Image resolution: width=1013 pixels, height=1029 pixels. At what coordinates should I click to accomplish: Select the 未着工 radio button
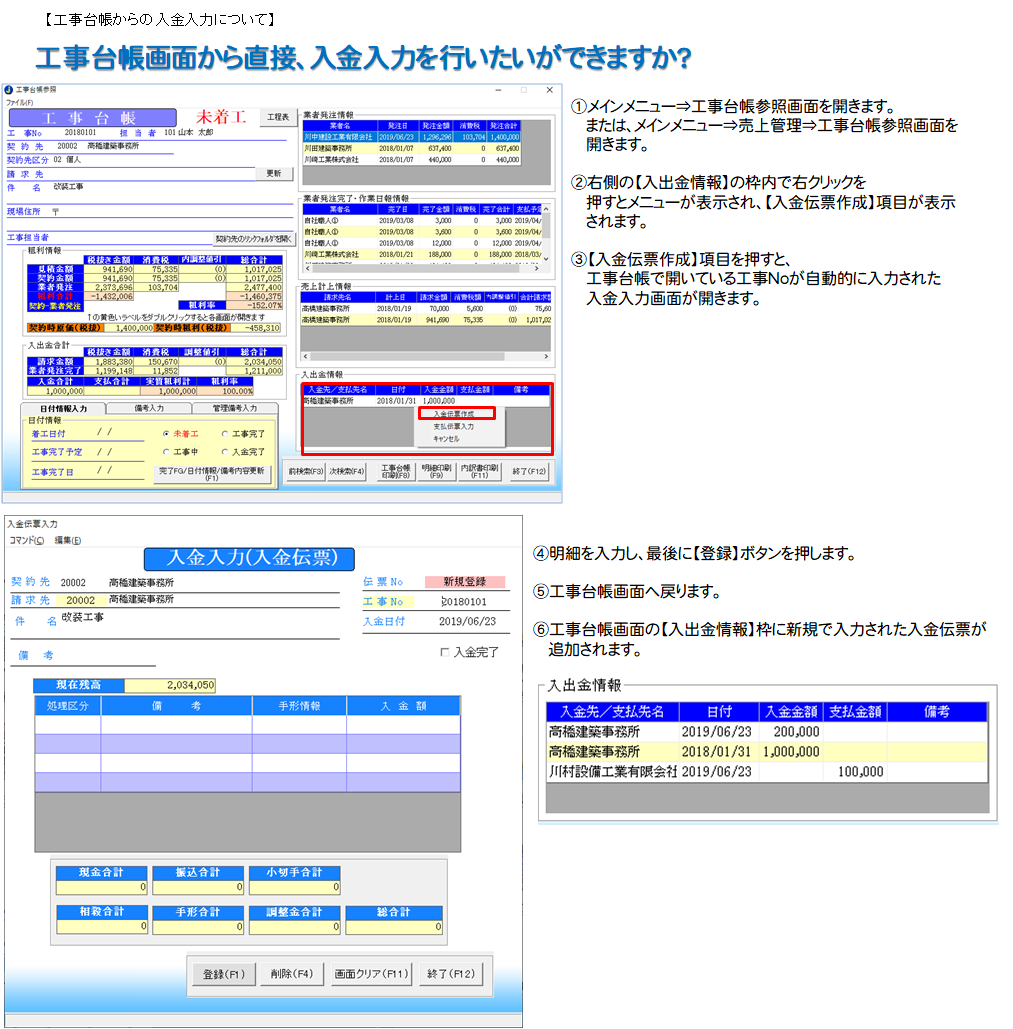tap(166, 434)
